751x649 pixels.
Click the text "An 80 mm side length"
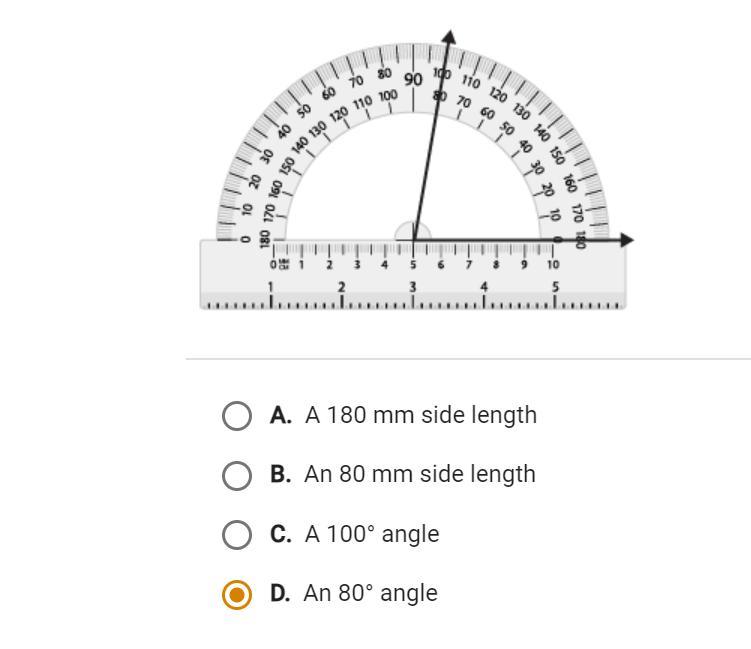tap(420, 474)
